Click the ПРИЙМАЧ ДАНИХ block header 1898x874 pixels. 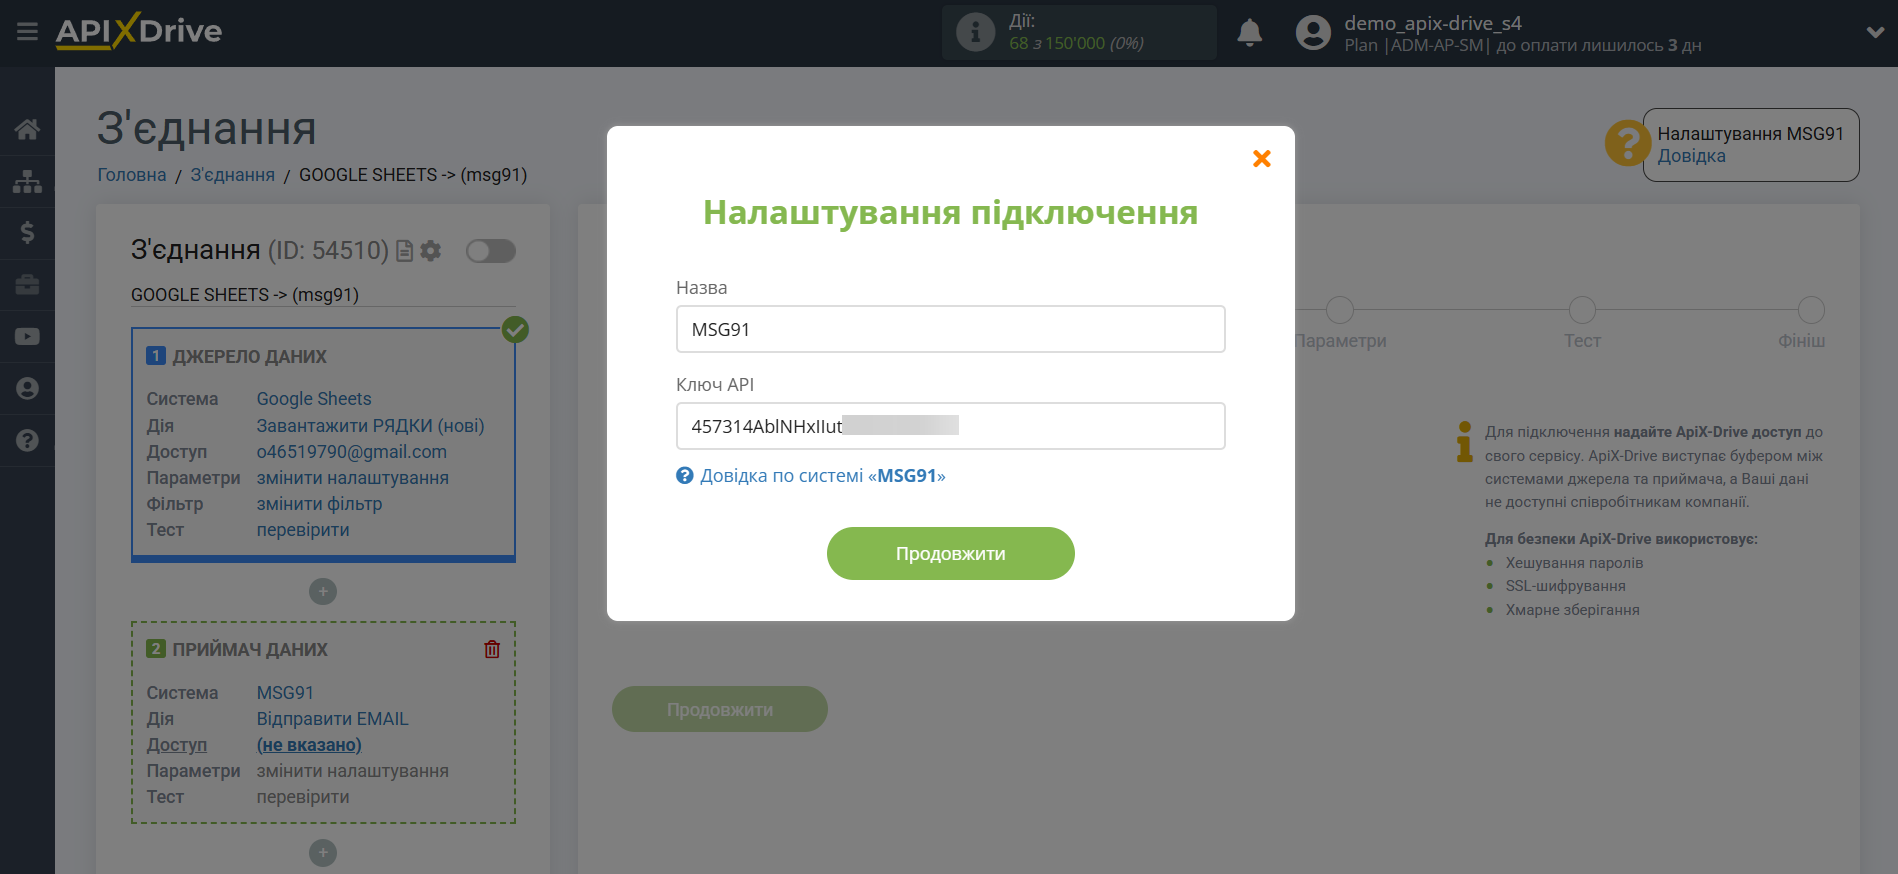pos(250,650)
